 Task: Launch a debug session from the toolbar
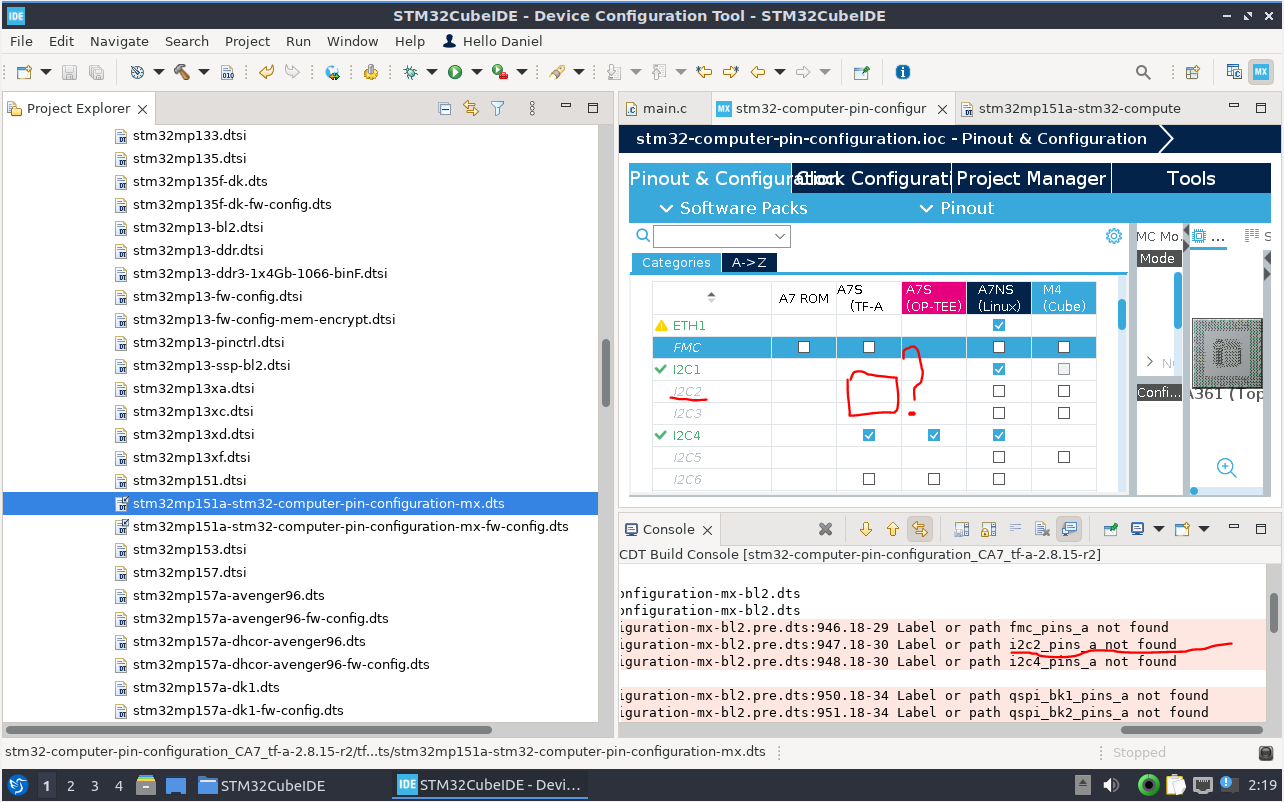click(411, 71)
